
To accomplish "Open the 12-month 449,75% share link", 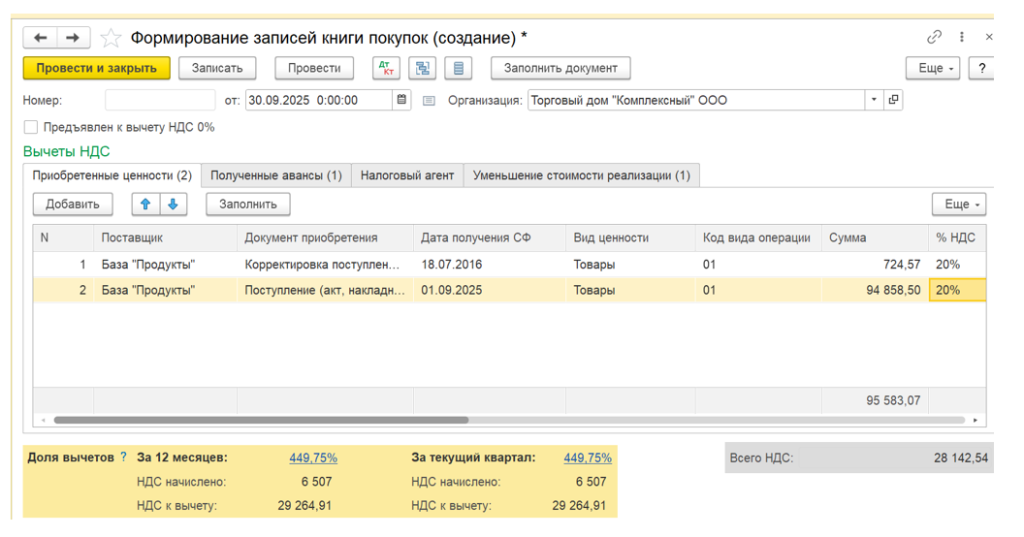I will 313,457.
